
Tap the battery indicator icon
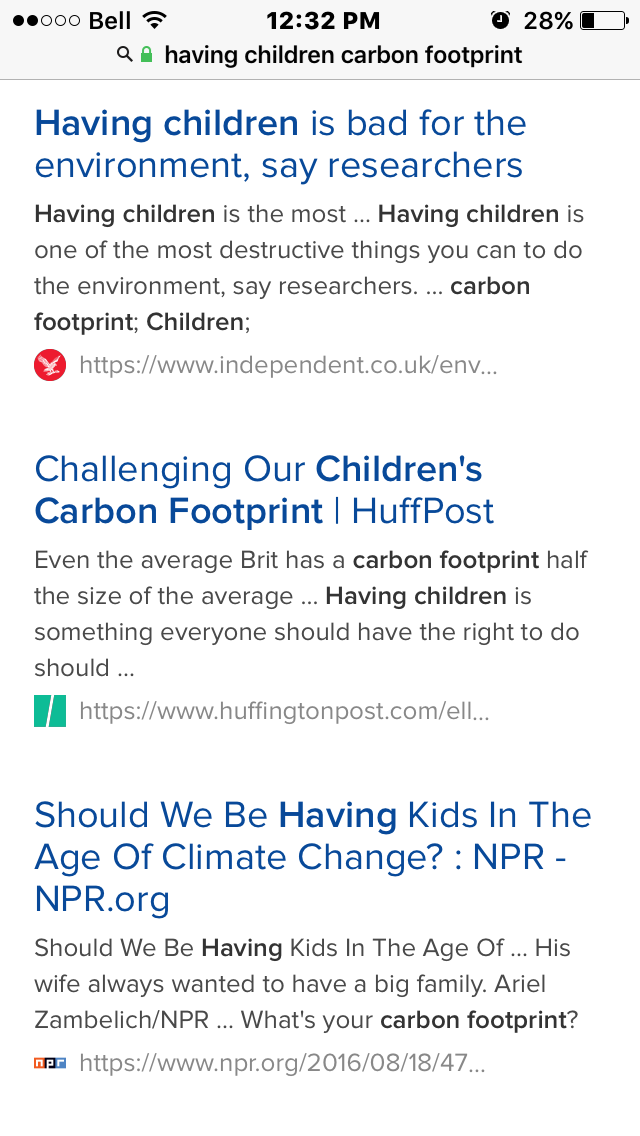coord(604,20)
